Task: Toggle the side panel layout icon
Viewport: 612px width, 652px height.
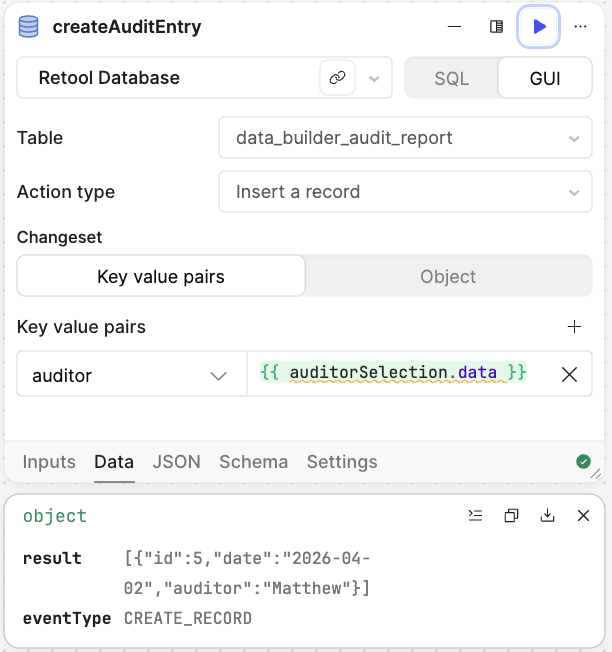Action: tap(496, 27)
